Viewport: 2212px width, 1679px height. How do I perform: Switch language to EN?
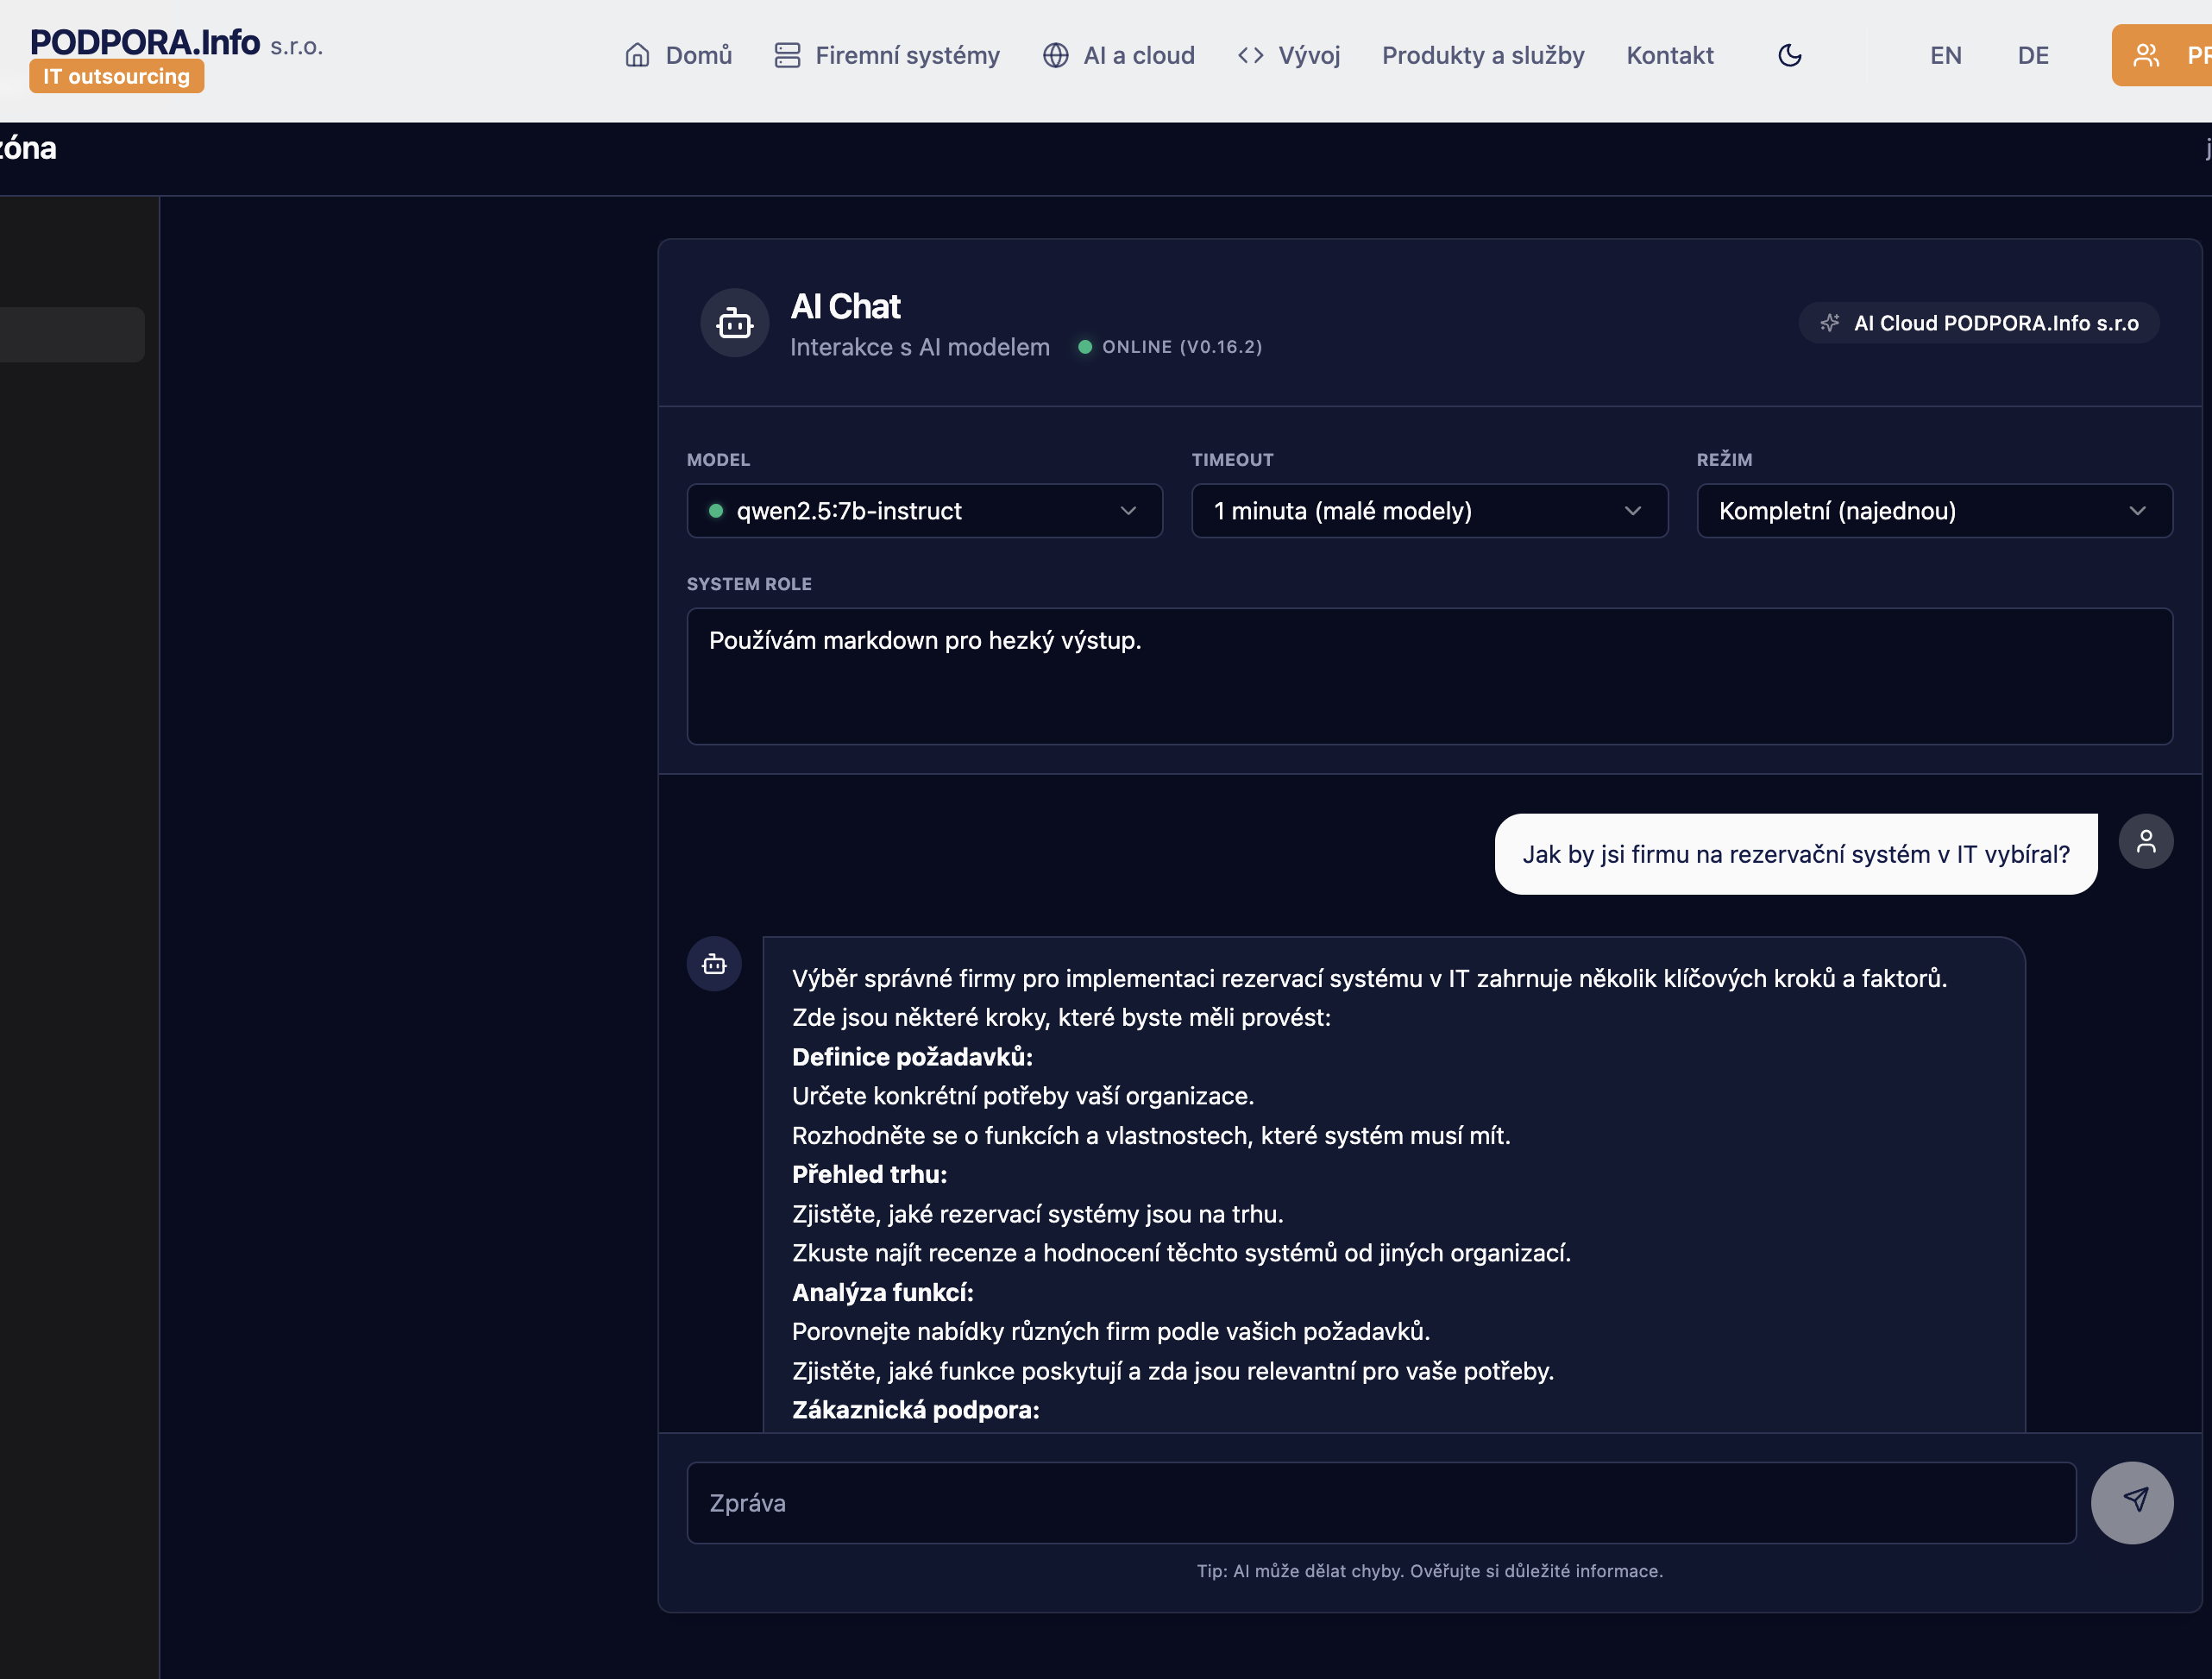tap(1945, 55)
